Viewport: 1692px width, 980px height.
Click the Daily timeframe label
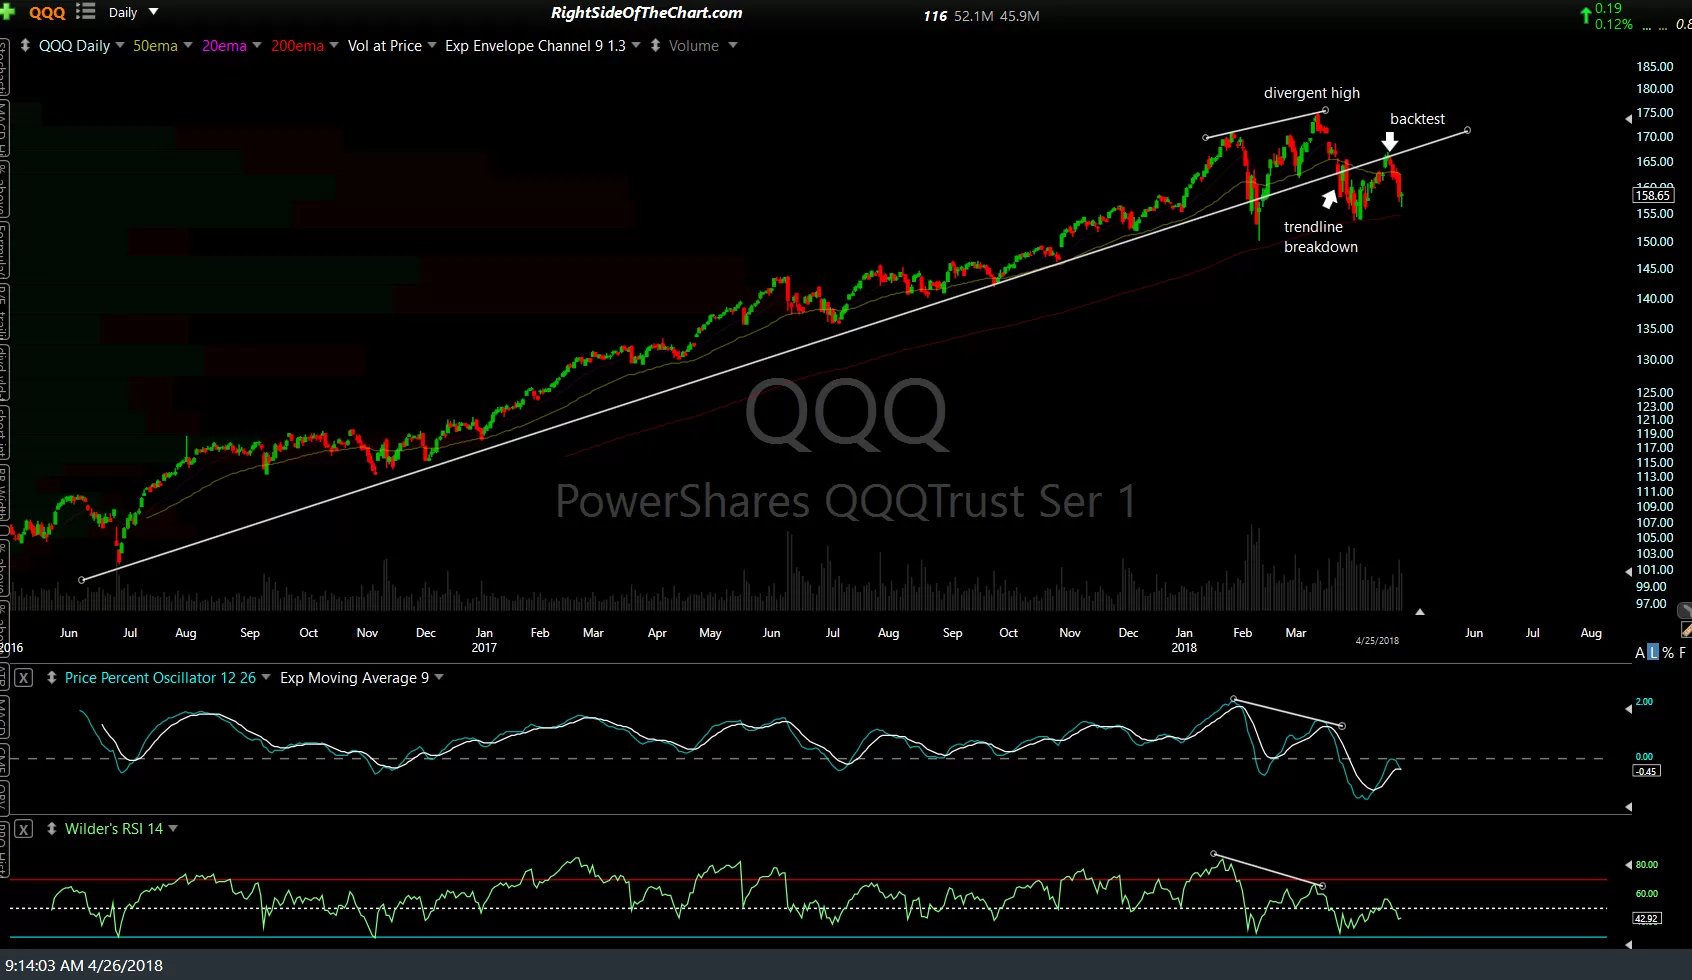coord(123,13)
